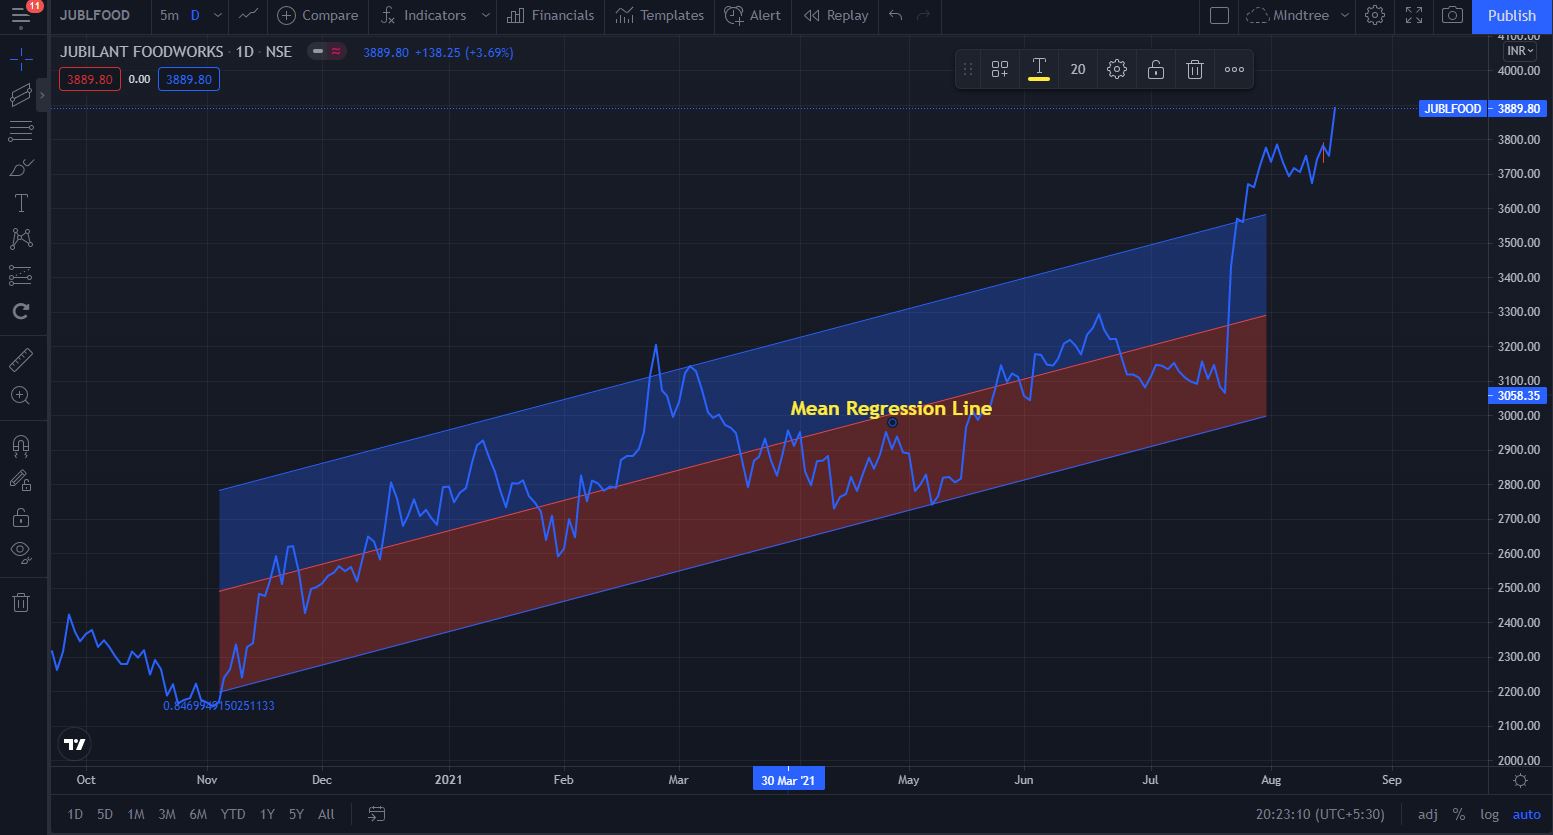This screenshot has height=835, width=1553.
Task: Open timezone menu at 20:23:10 (UTC+5:30)
Action: [1320, 814]
